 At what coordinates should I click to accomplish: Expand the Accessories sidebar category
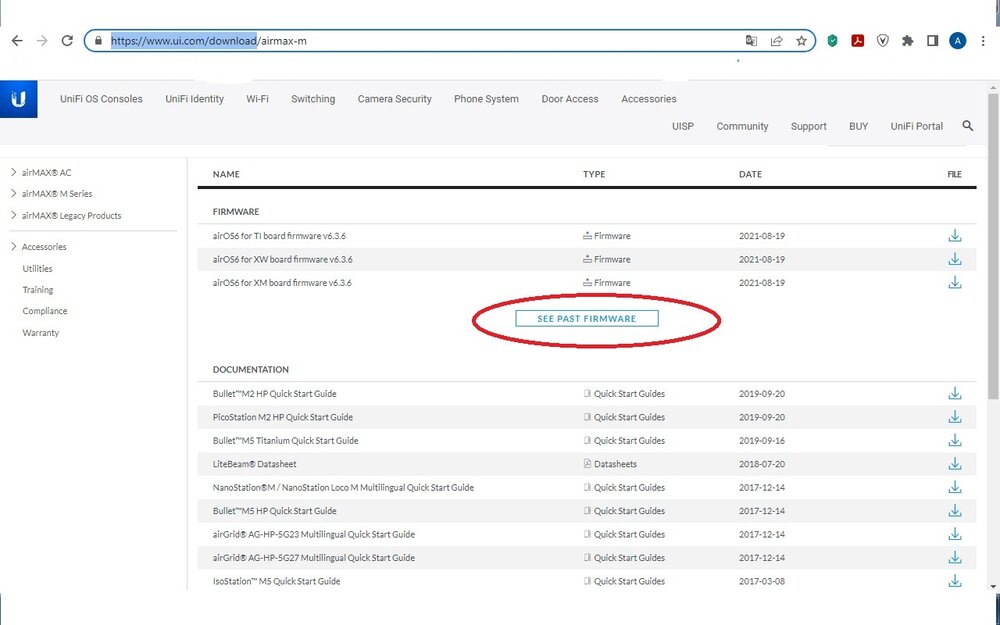[x=44, y=247]
